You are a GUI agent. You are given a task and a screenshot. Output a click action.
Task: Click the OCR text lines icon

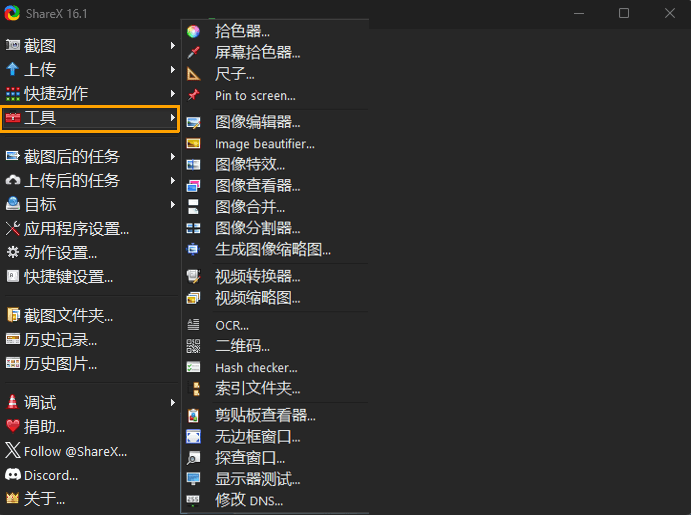(193, 325)
